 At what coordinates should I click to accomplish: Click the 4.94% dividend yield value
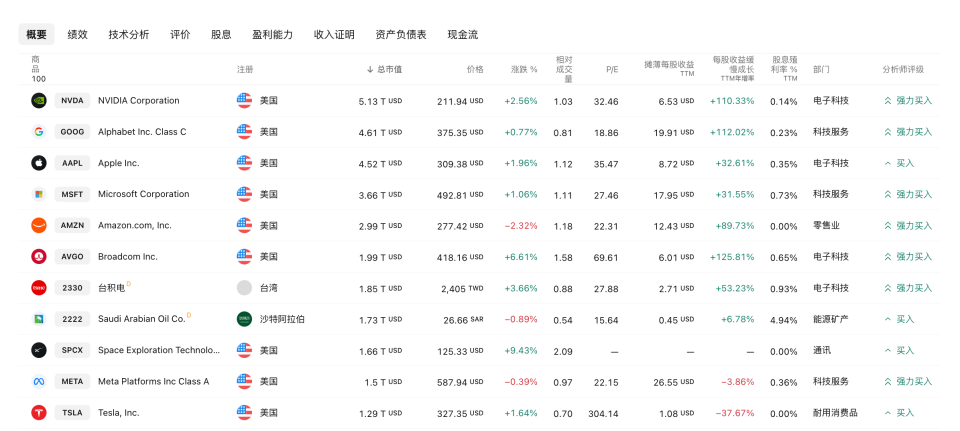(784, 320)
